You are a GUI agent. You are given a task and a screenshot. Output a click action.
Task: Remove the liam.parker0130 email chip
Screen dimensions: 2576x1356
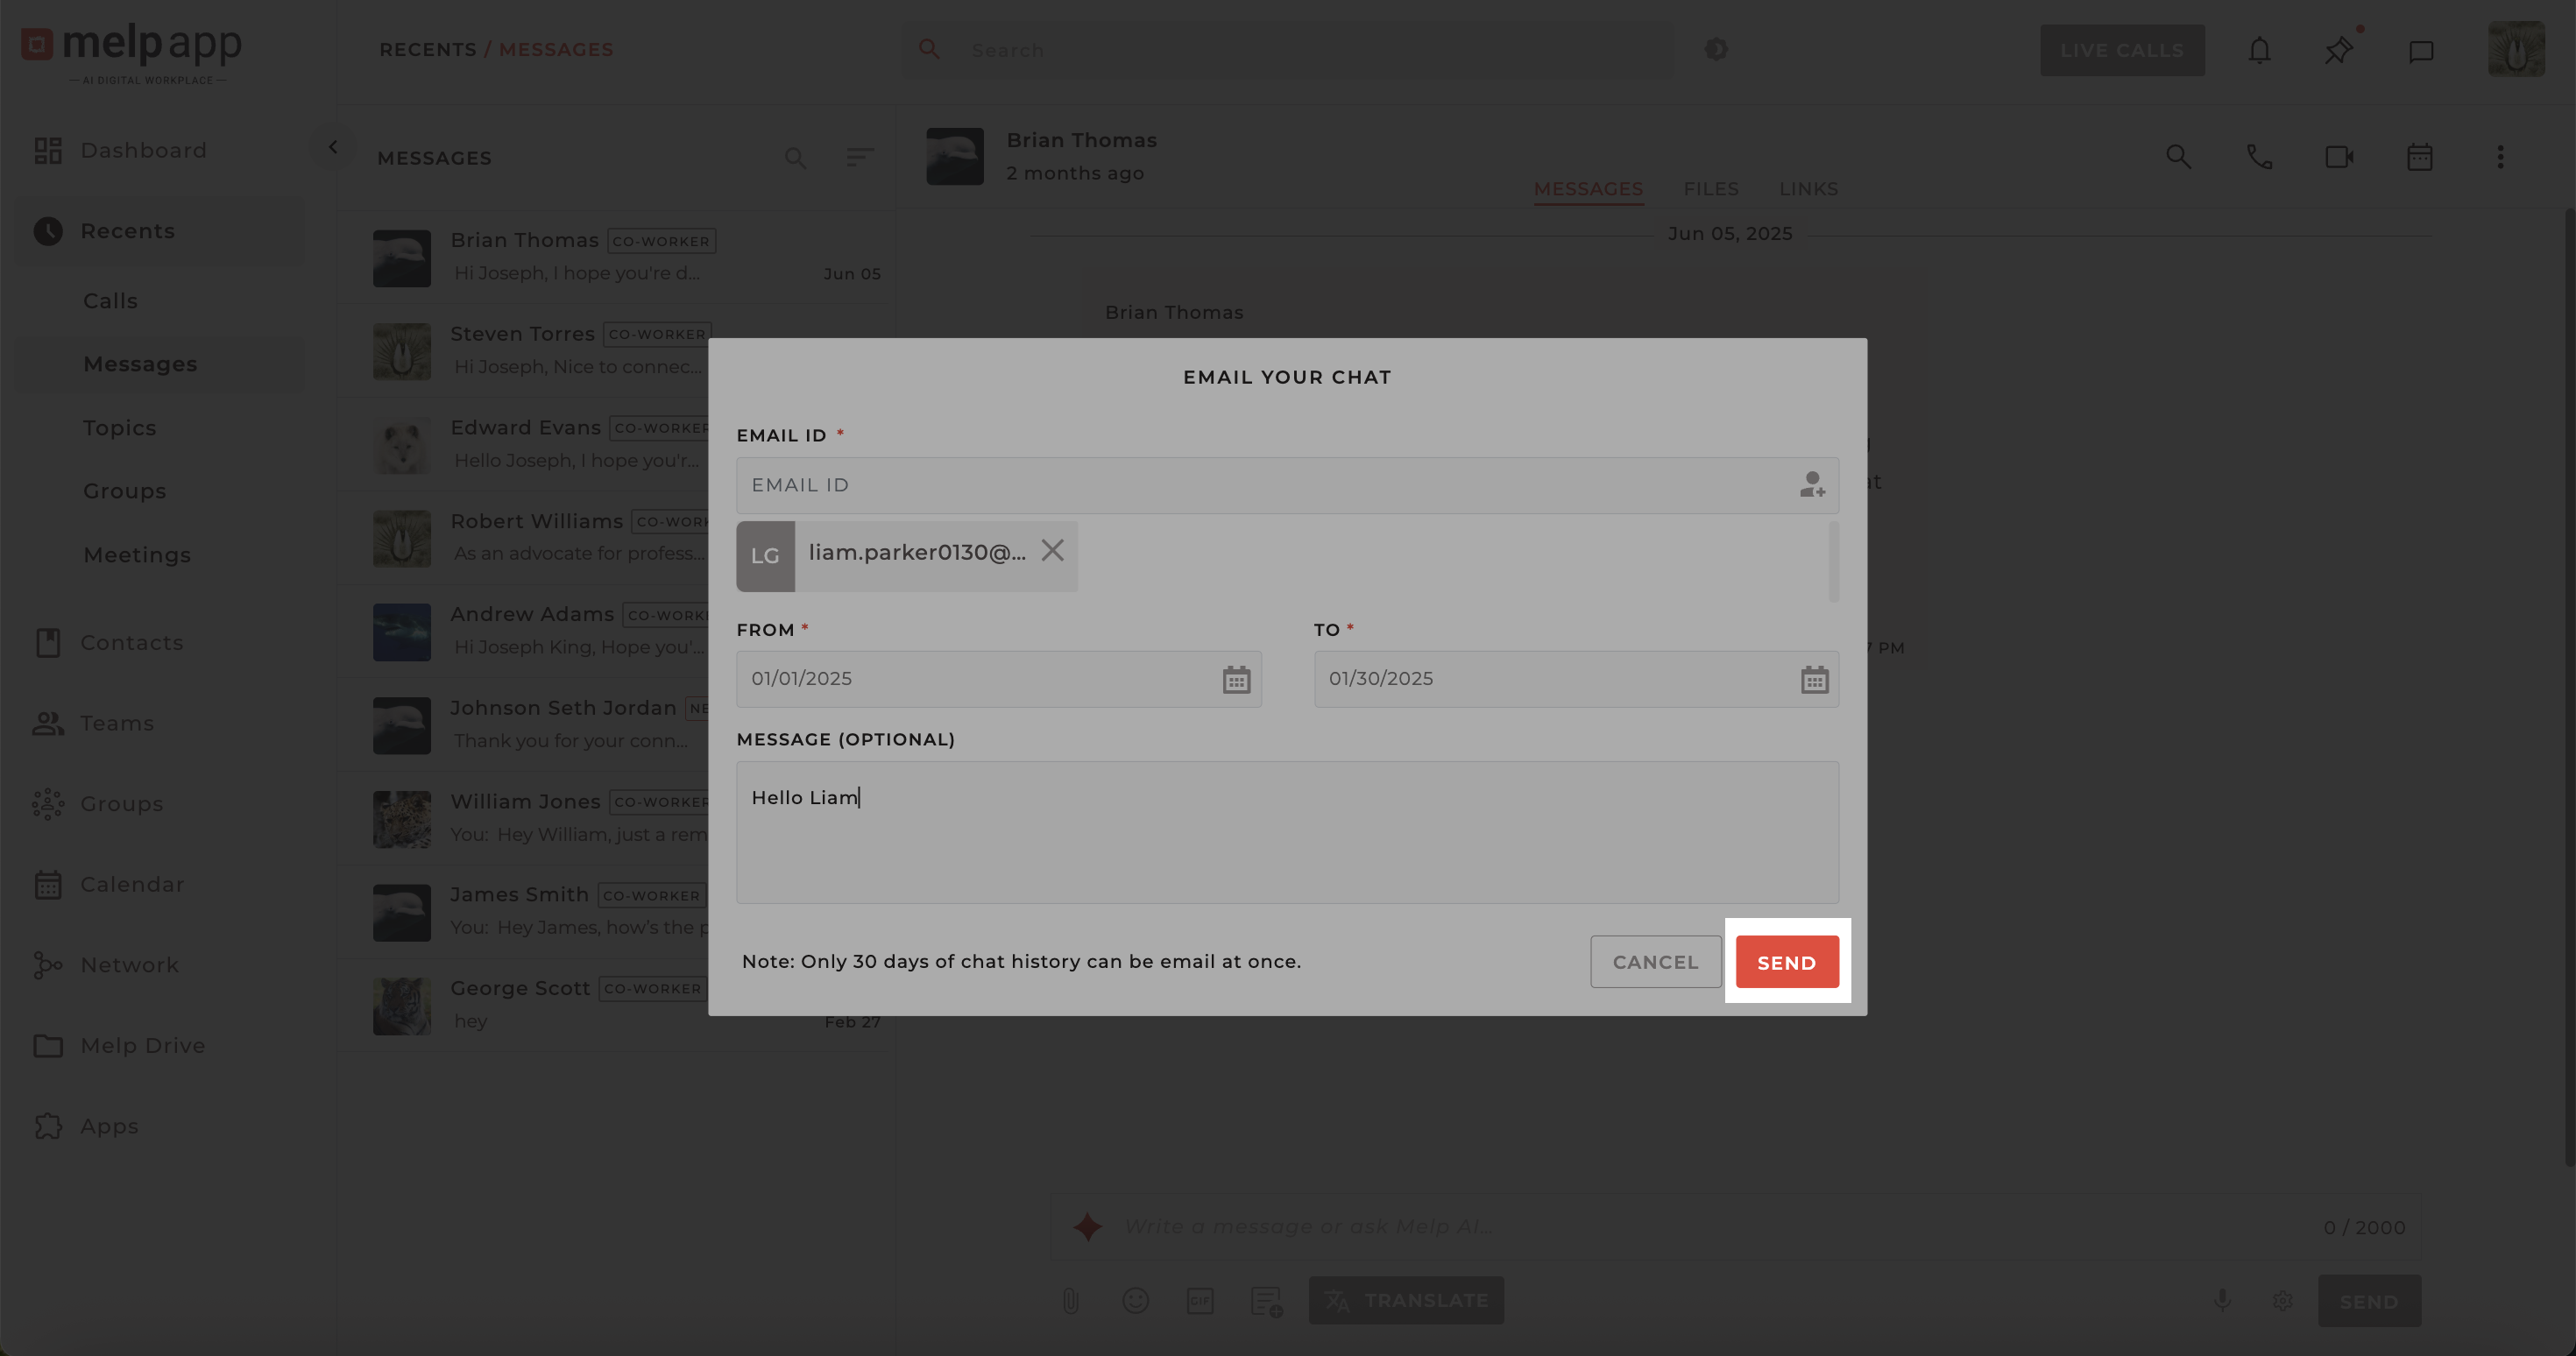tap(1052, 551)
